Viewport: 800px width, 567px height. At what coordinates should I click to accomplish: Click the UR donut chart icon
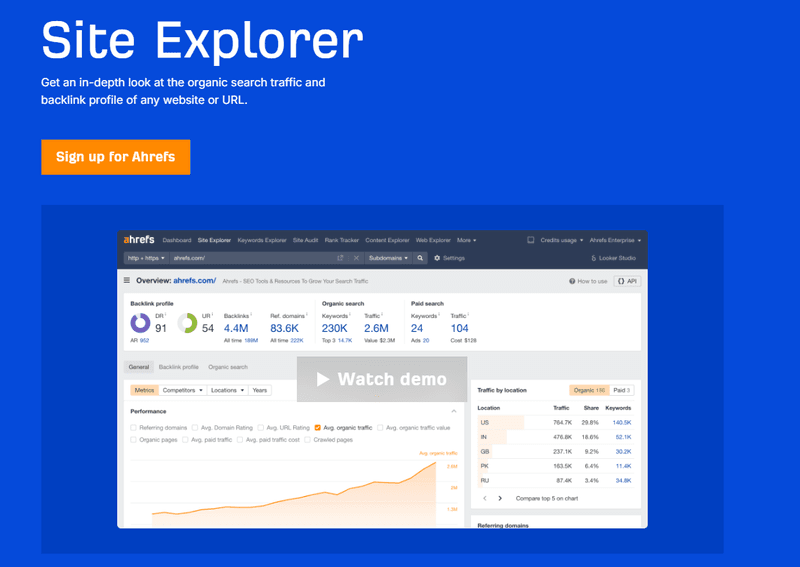pyautogui.click(x=187, y=323)
